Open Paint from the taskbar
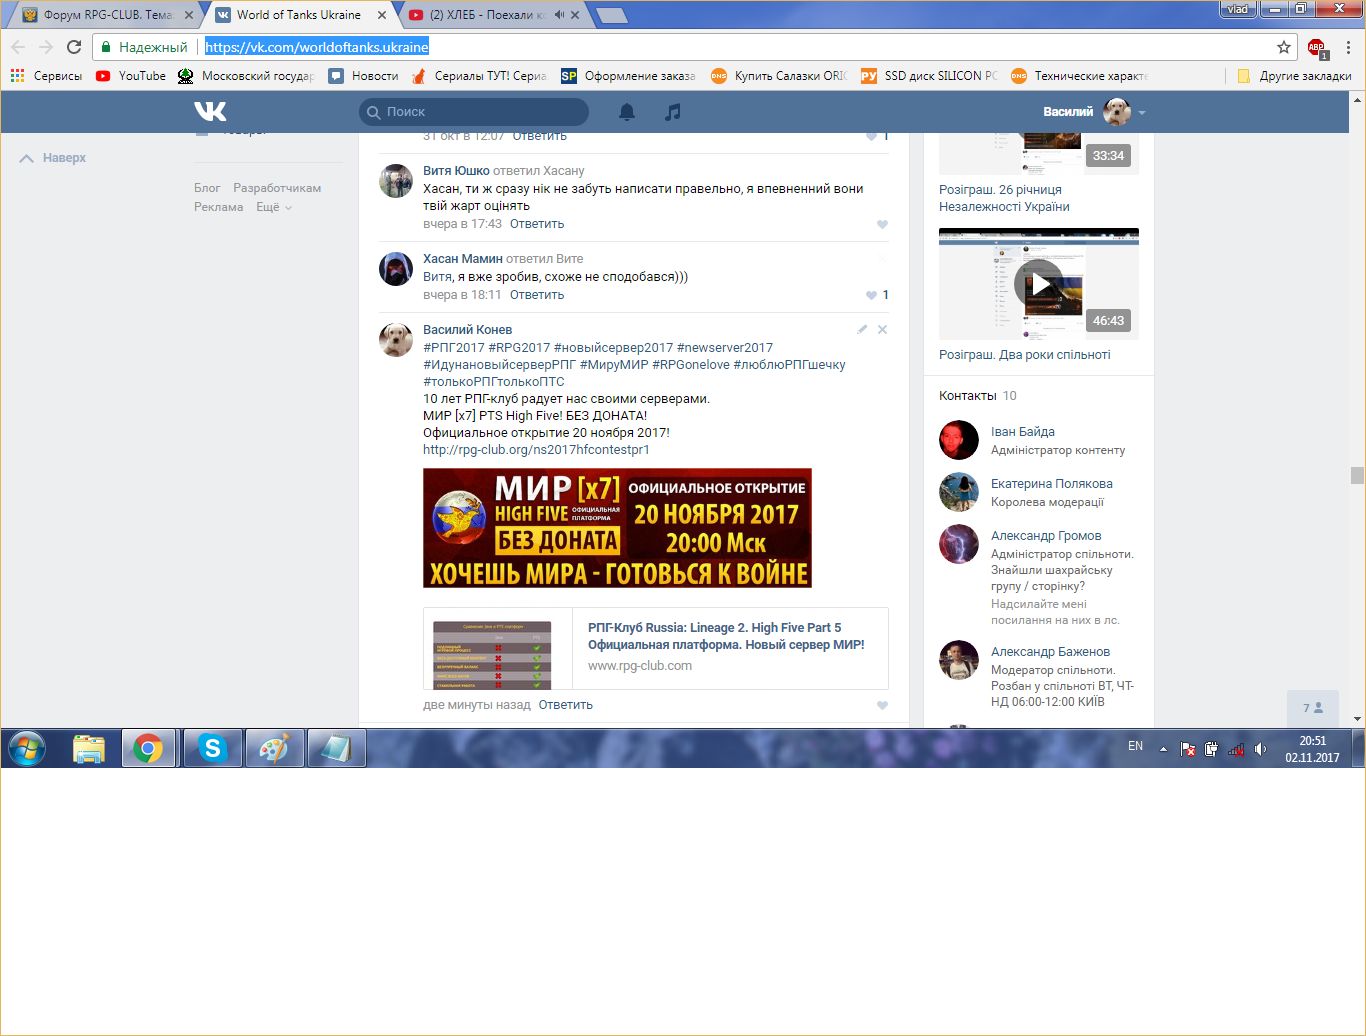This screenshot has height=1036, width=1366. click(275, 748)
